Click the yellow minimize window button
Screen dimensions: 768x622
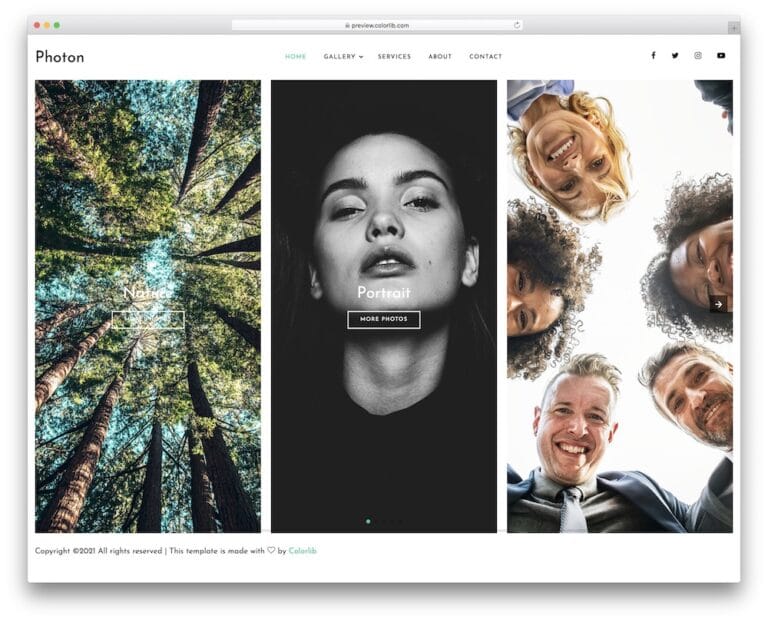pyautogui.click(x=47, y=25)
